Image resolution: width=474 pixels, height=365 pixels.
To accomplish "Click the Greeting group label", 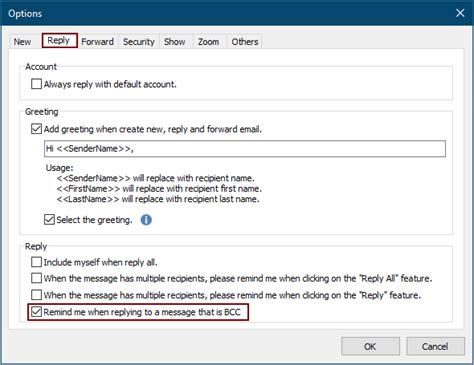I will [42, 112].
